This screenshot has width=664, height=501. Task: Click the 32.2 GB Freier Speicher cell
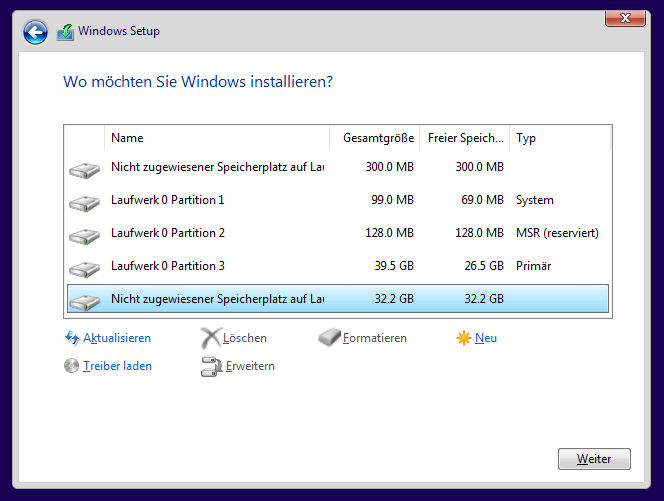484,299
